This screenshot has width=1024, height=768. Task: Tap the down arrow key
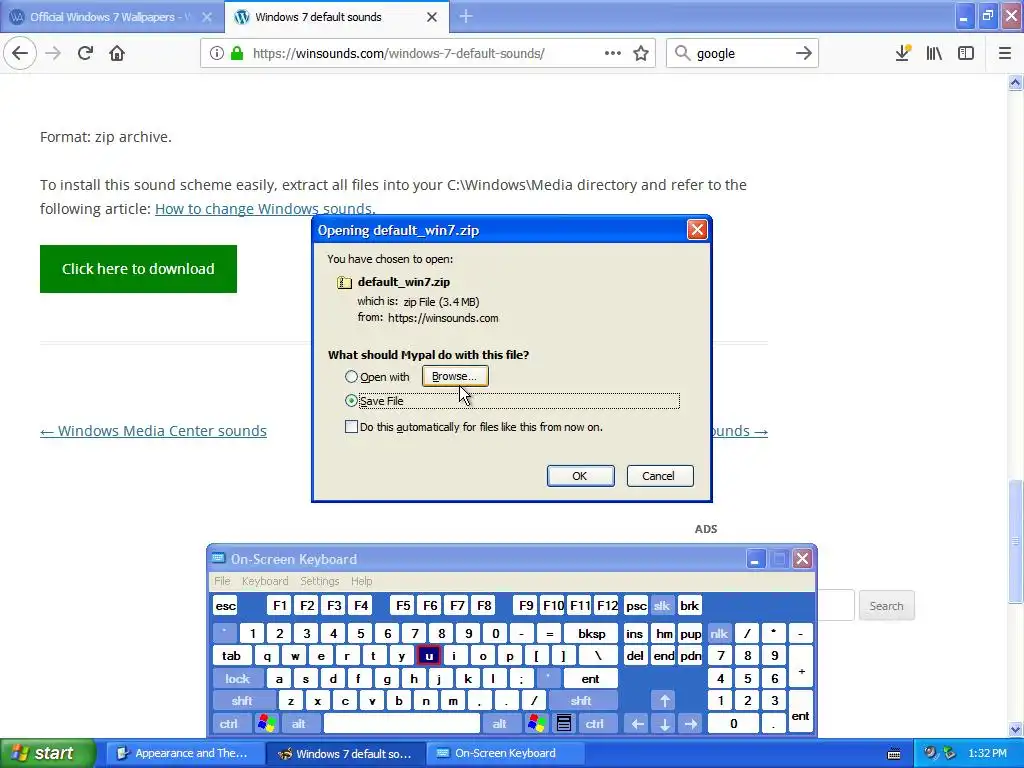pos(664,724)
